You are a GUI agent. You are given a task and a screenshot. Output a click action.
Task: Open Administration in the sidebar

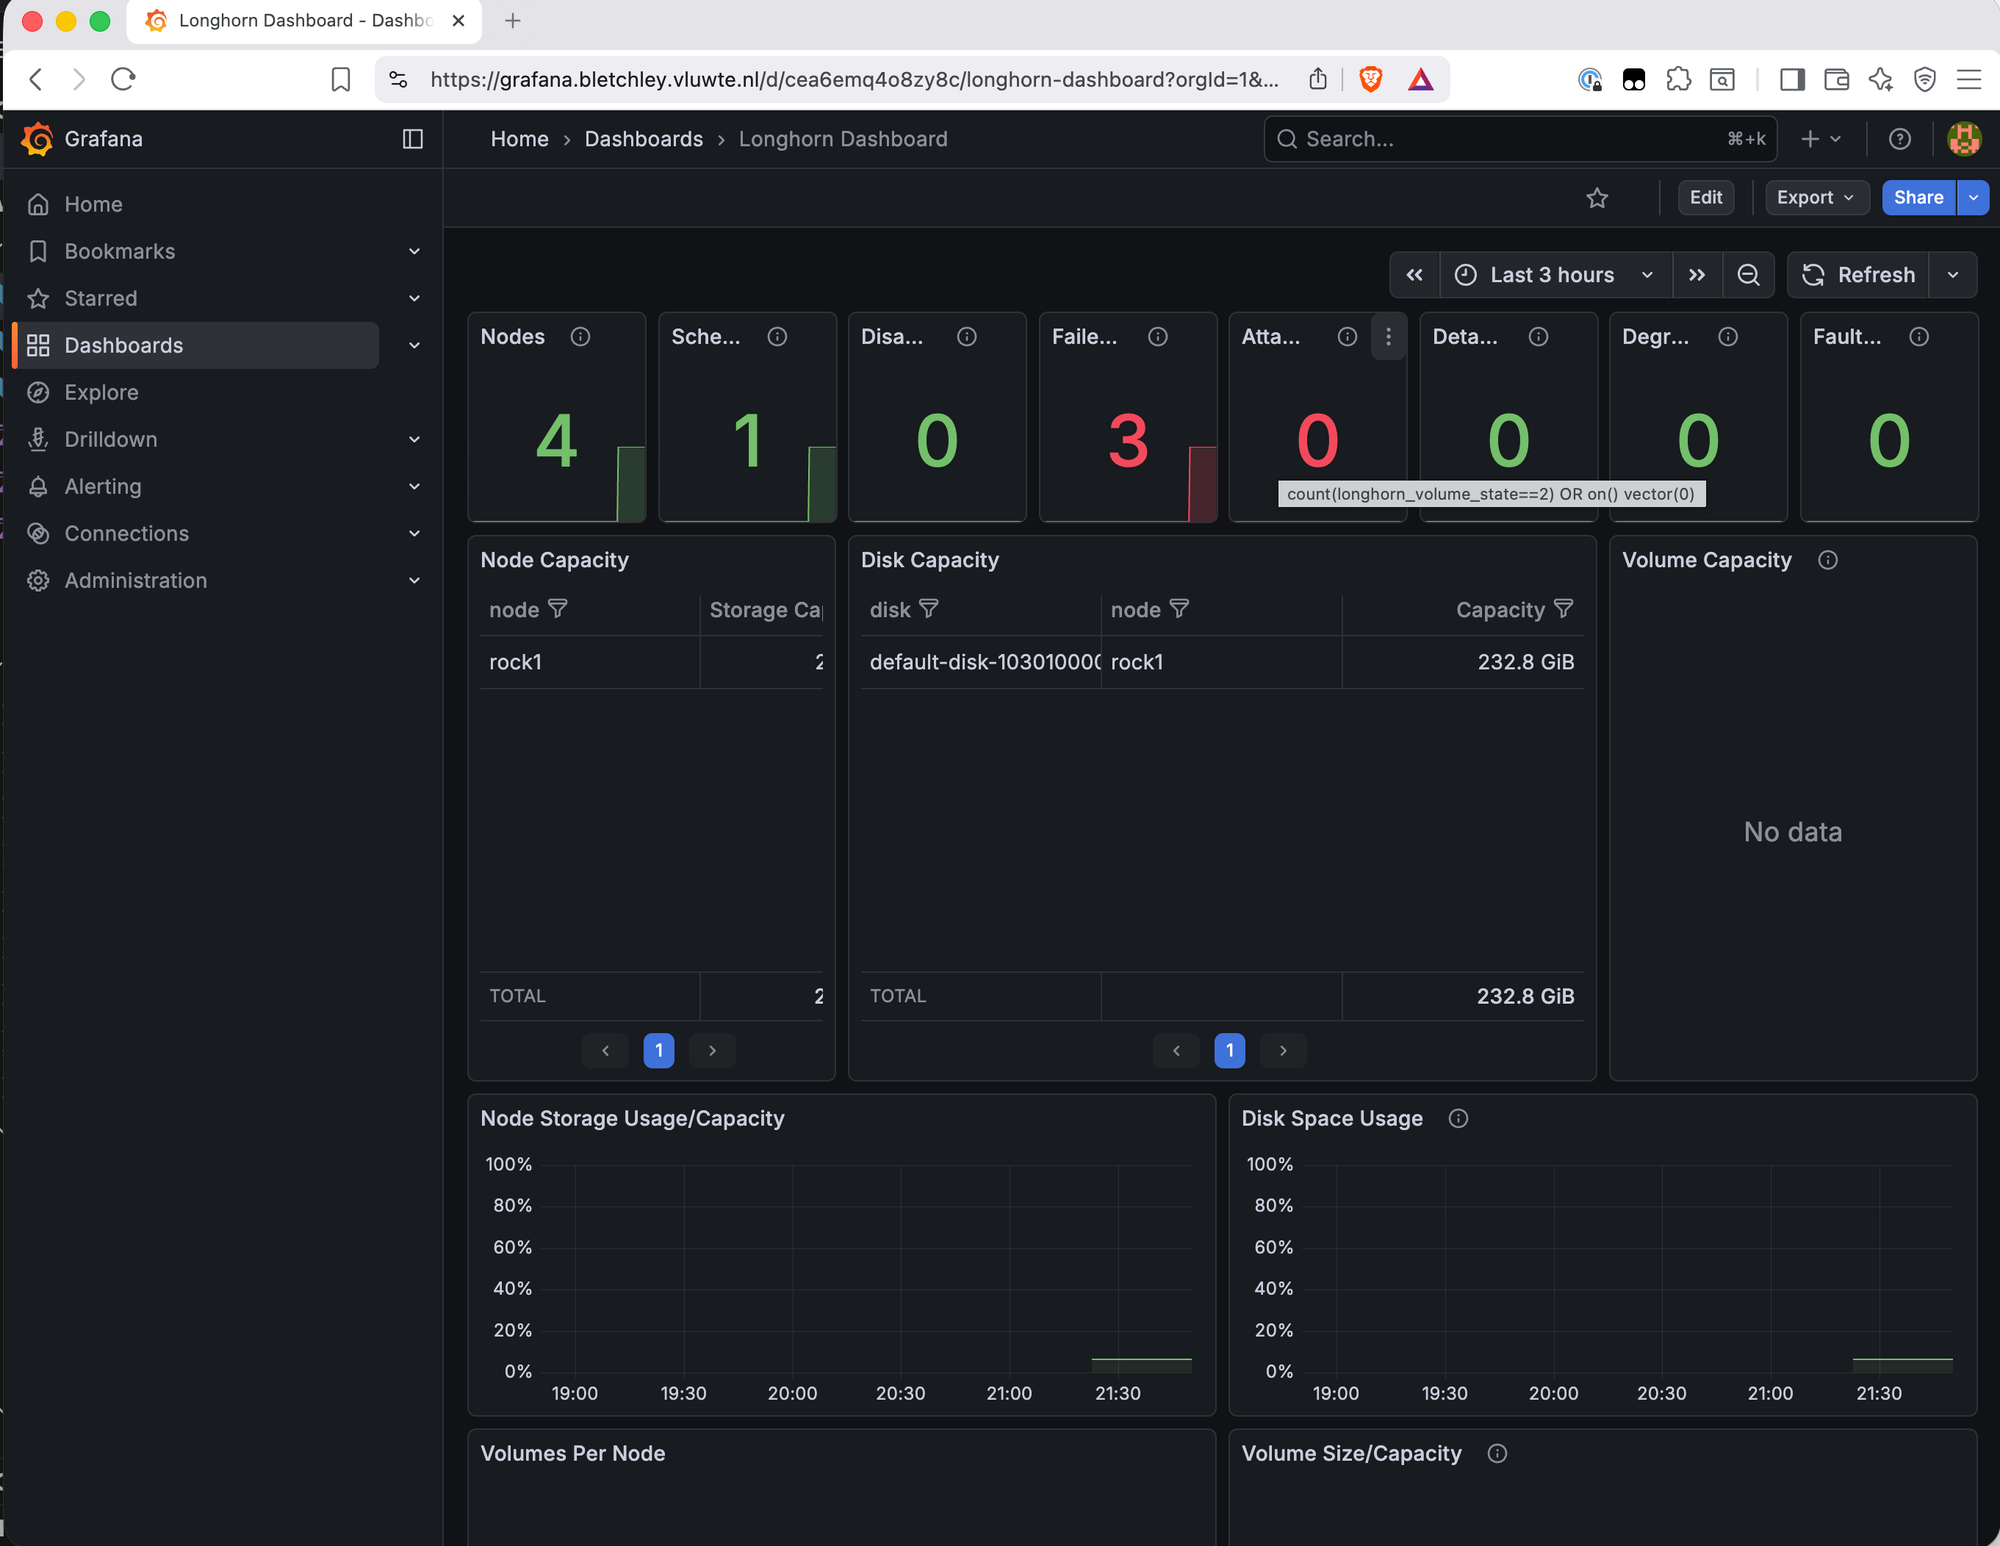[x=134, y=580]
